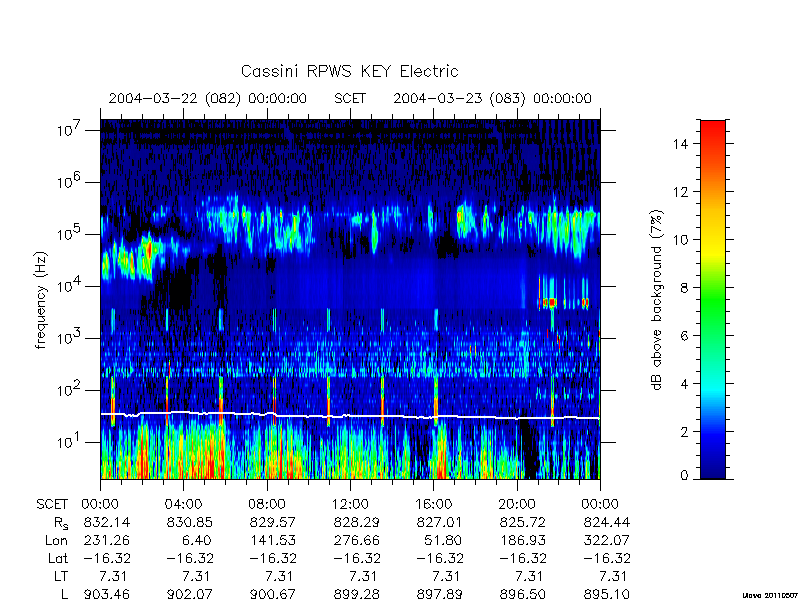Click the 'frequency (Hz)' axis label

click(x=41, y=300)
